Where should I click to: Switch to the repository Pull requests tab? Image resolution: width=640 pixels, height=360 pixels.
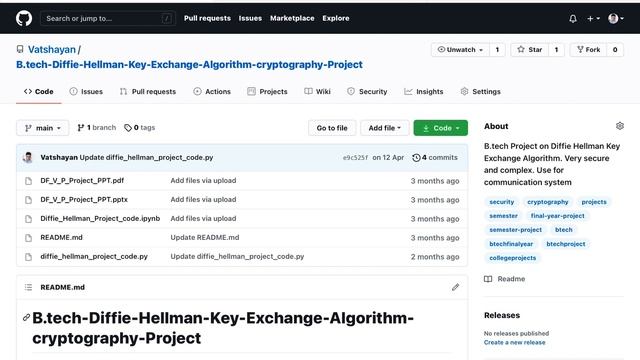click(148, 91)
